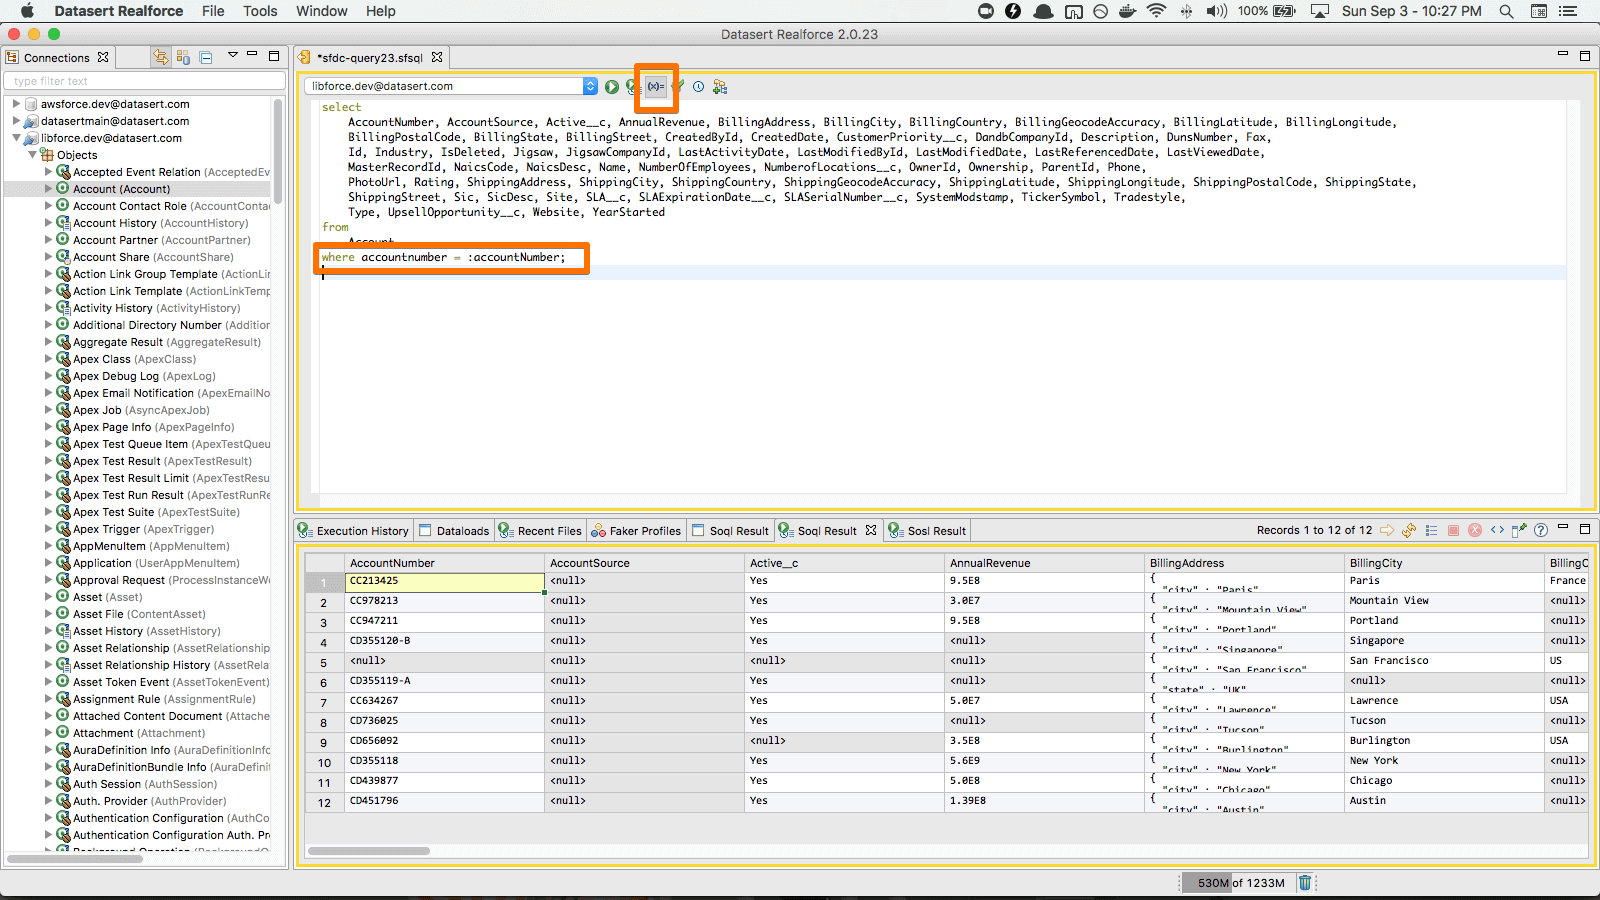Screen dimensions: 1600x900
Task: Click the trash can garbage collector icon
Action: pyautogui.click(x=1305, y=882)
